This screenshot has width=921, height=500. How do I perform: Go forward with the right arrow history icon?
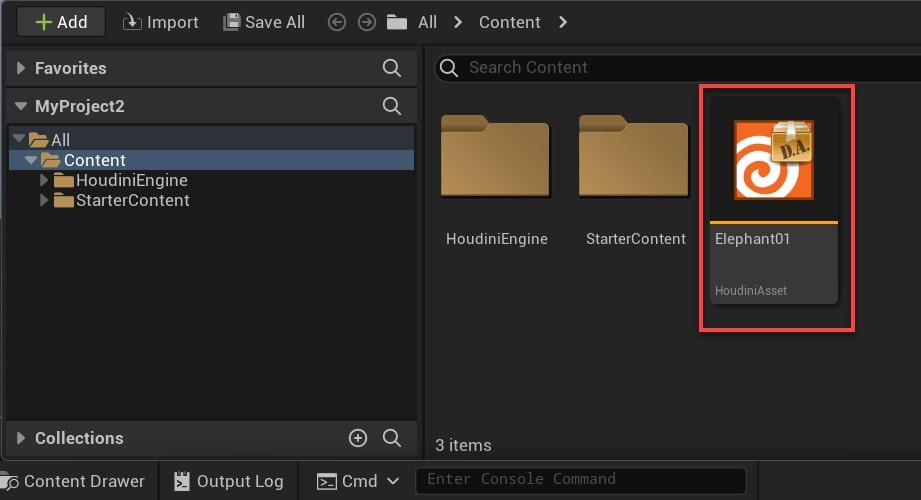point(367,22)
